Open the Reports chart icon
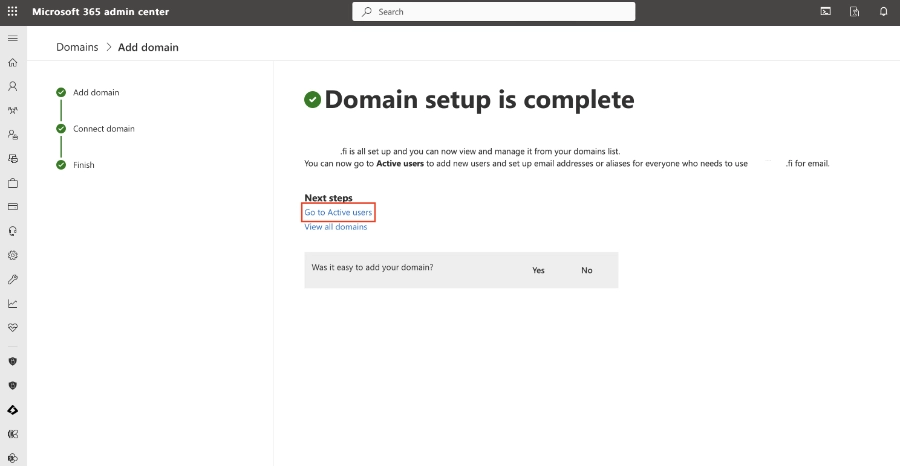 [13, 304]
